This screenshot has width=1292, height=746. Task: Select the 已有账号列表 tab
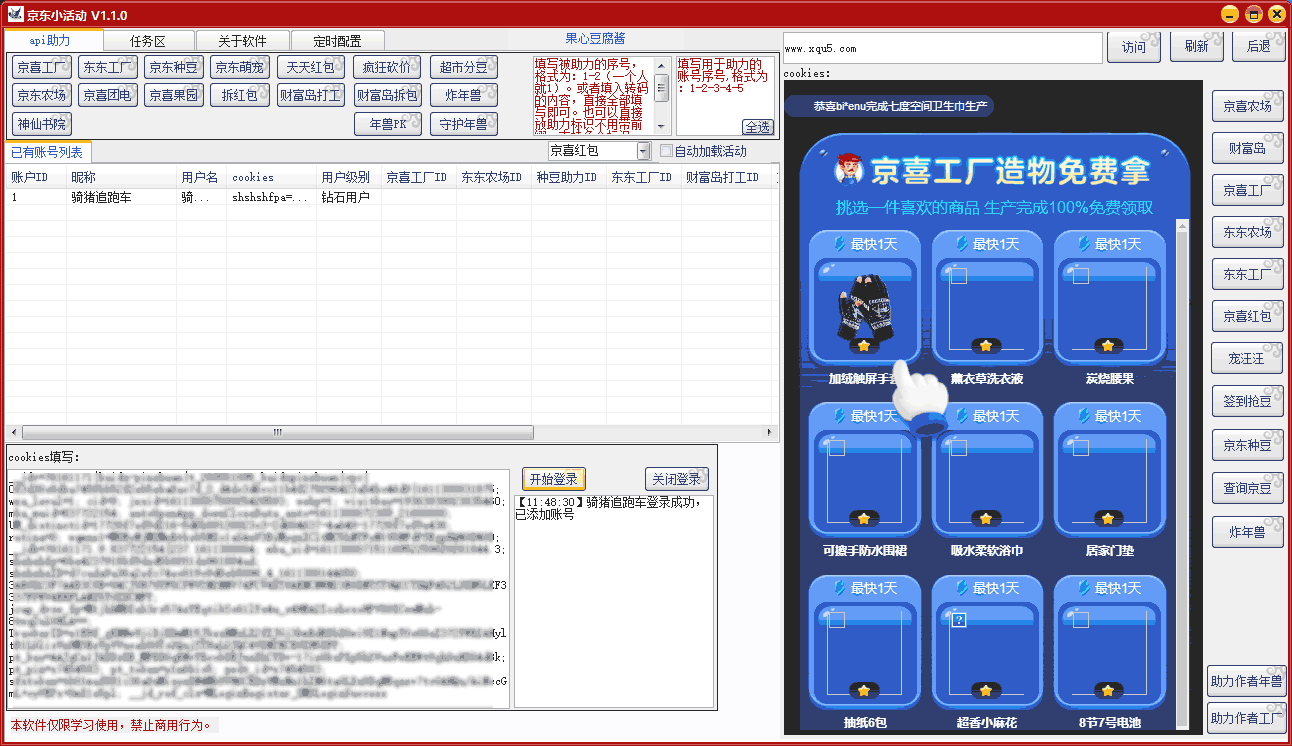(47, 152)
